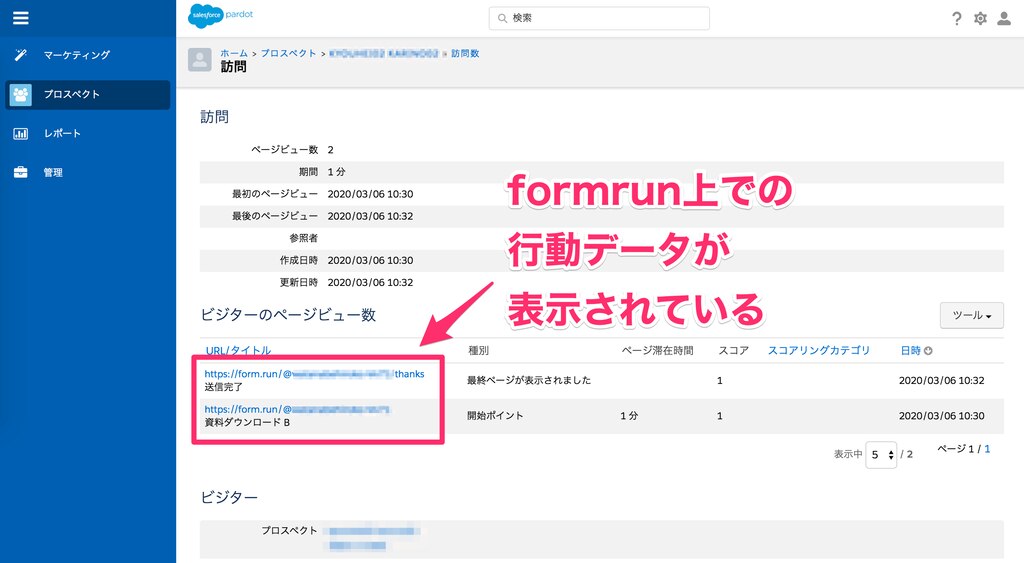Click 開始ポイント type cell

tap(495, 415)
